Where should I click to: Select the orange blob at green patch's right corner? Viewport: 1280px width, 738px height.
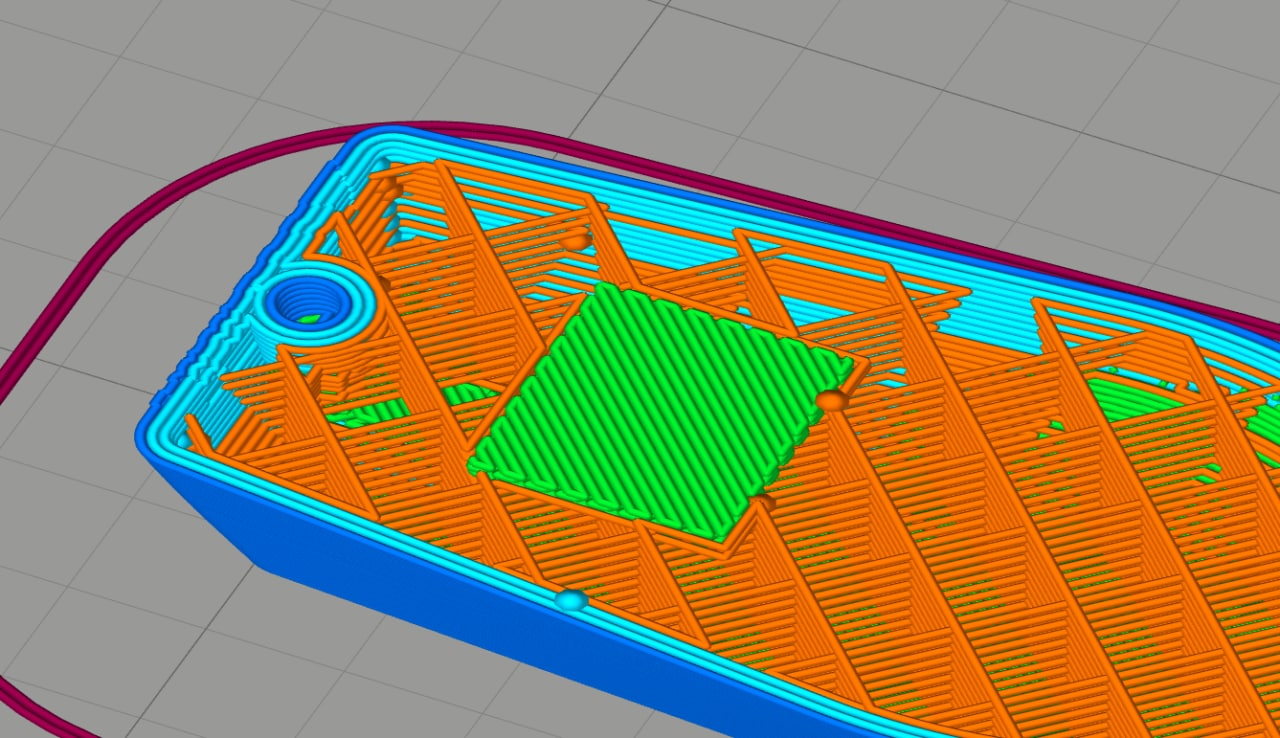coord(832,401)
